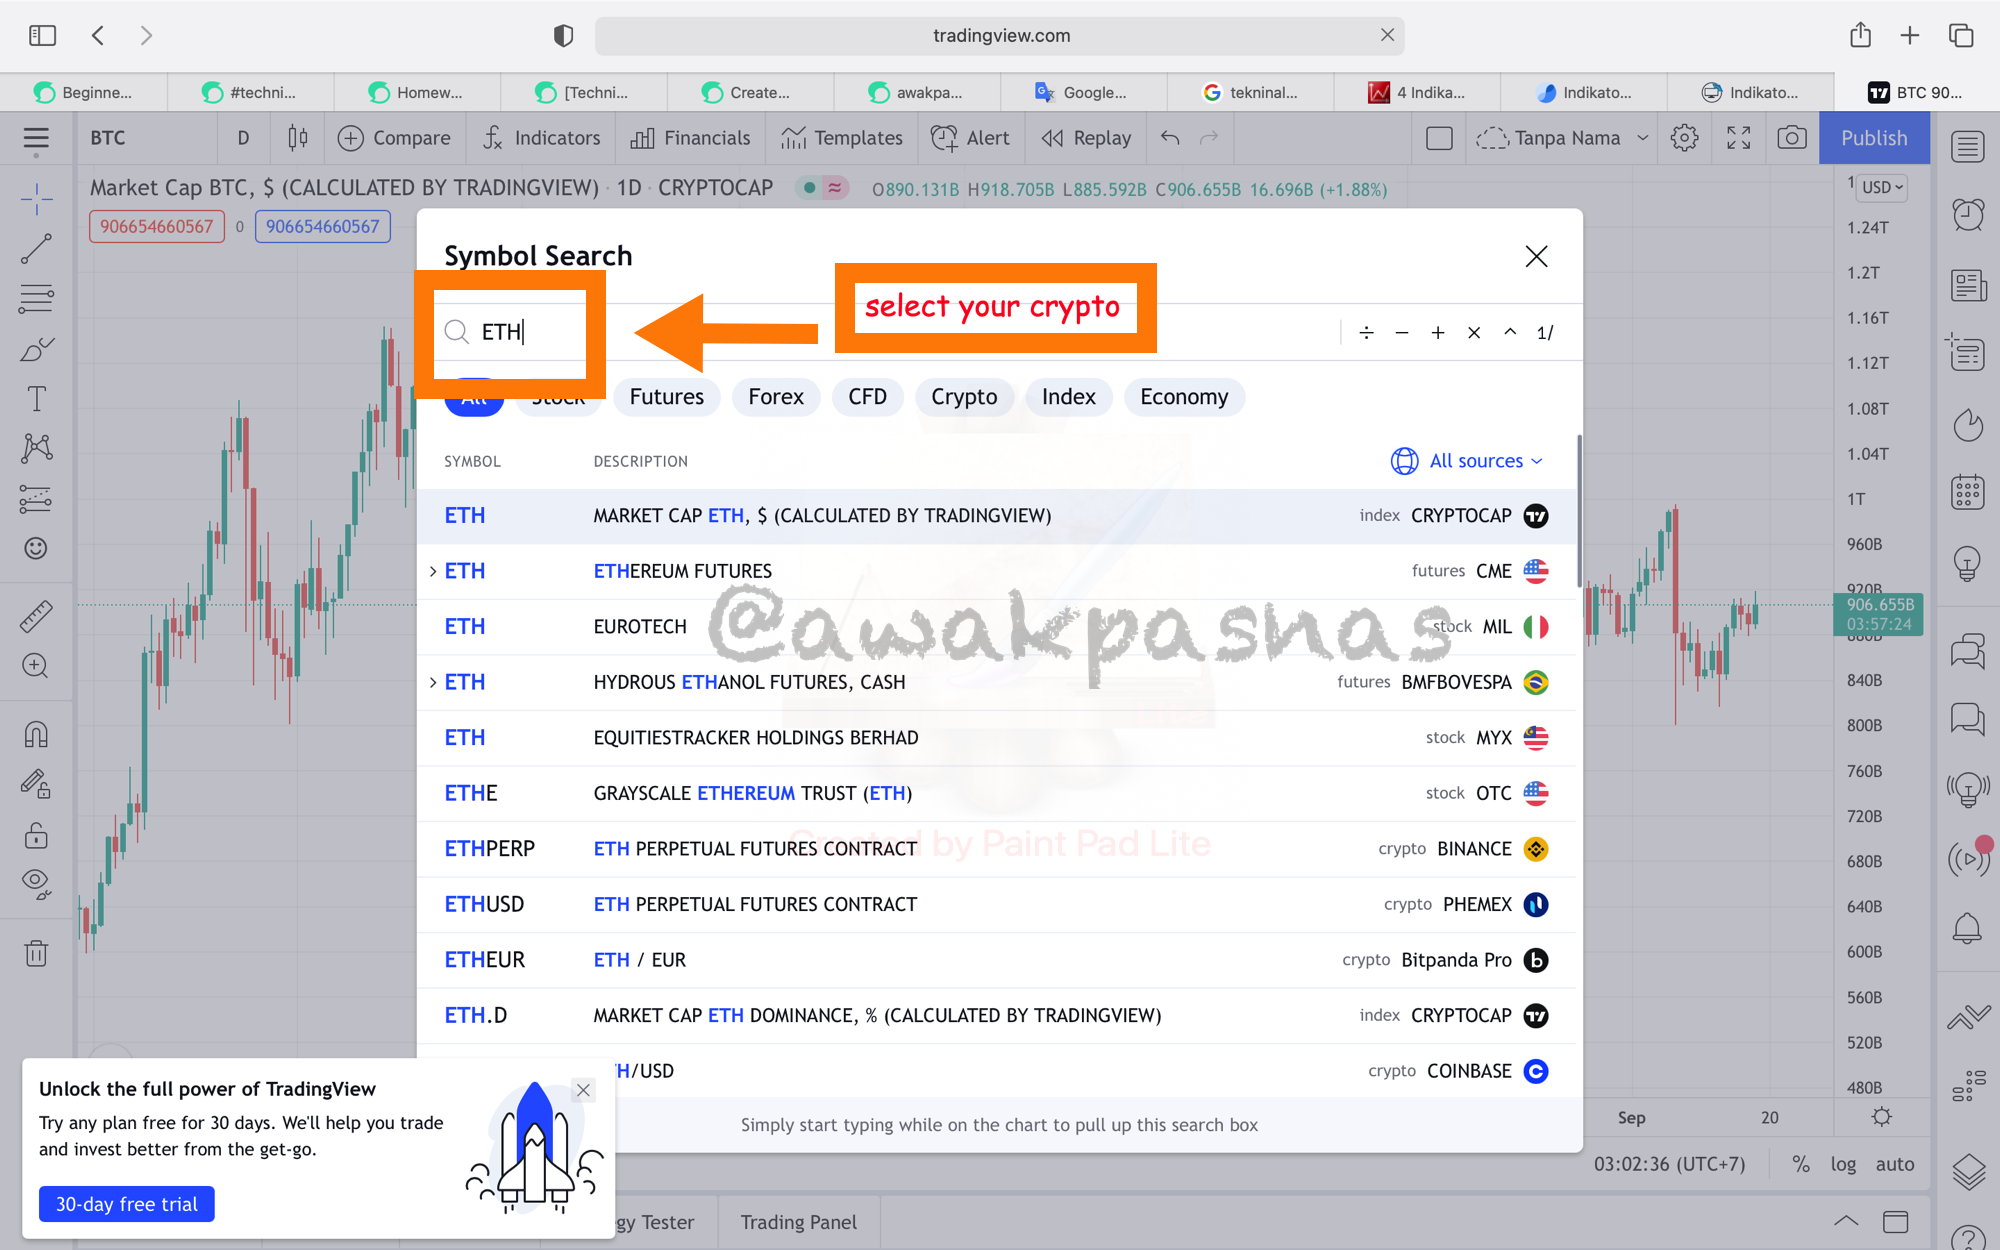Select the crosshair cursor tool

[x=36, y=200]
